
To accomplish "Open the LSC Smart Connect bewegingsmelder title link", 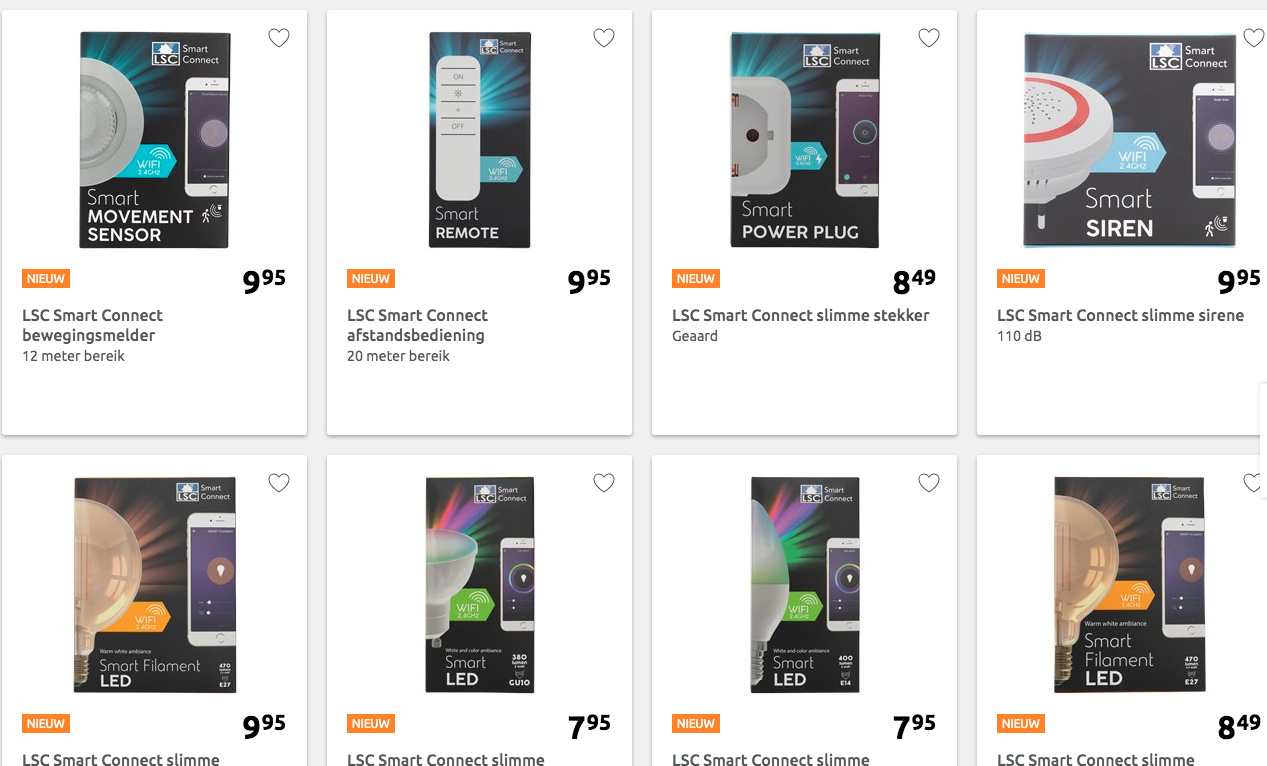I will click(92, 325).
